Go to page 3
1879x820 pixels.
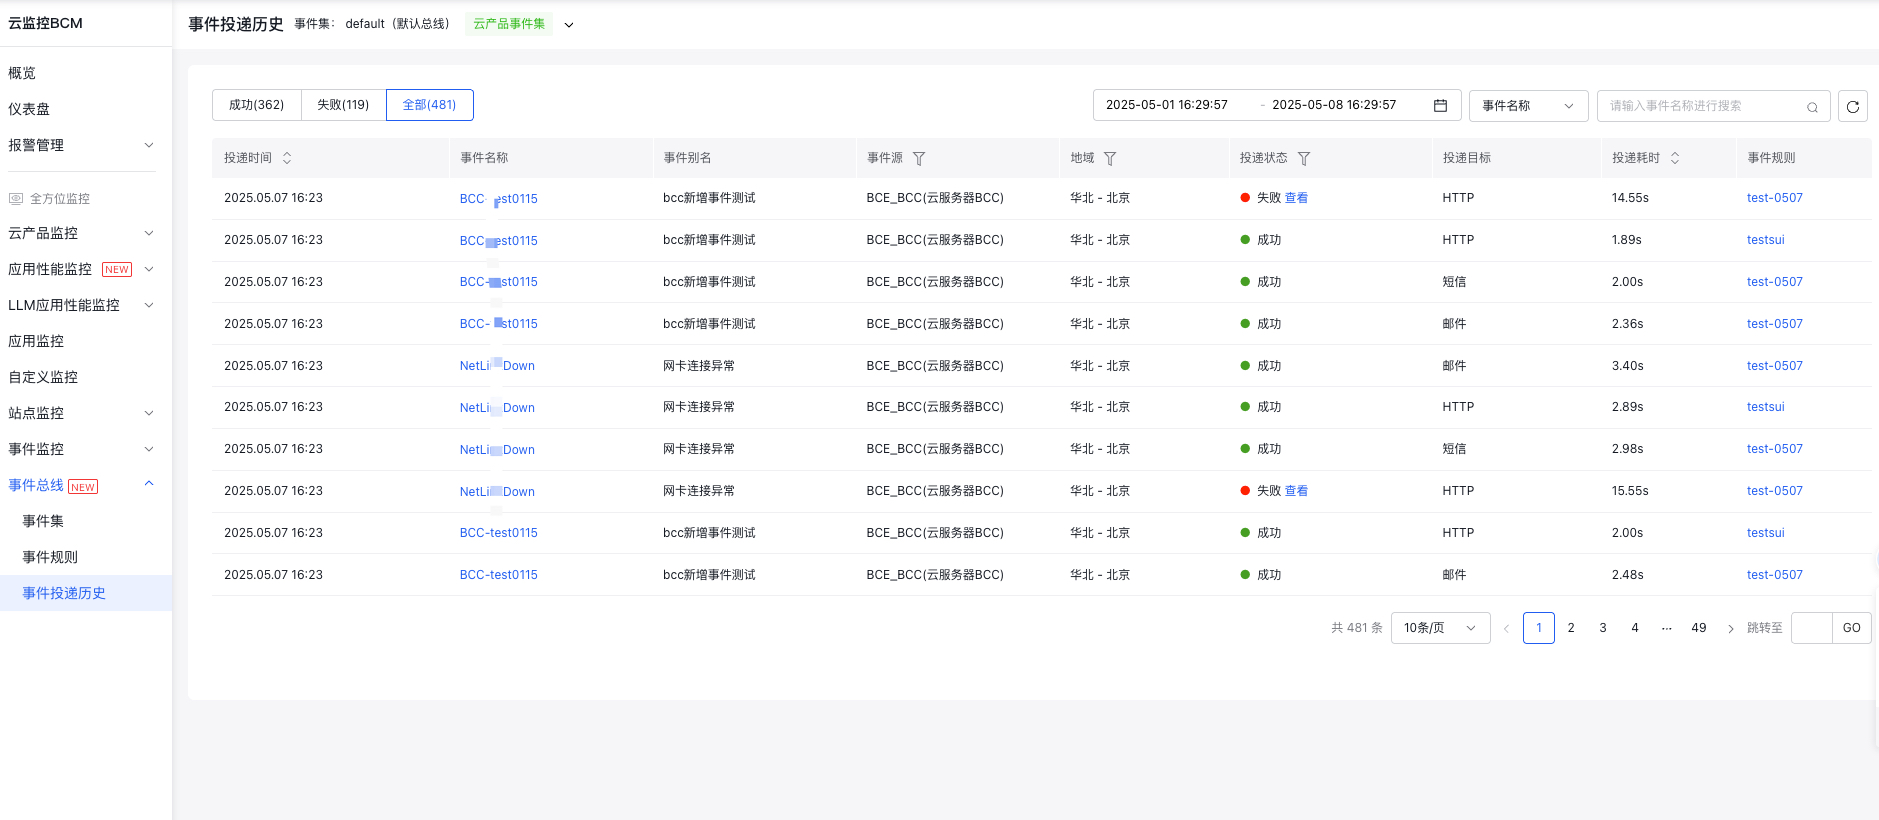click(x=1603, y=628)
